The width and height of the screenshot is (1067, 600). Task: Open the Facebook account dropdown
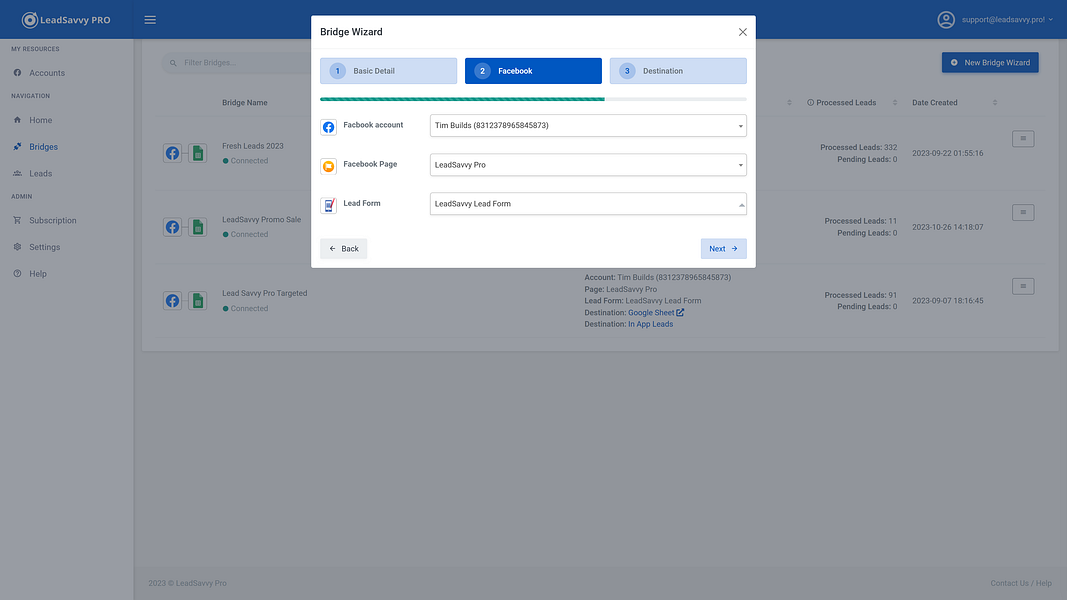[586, 126]
